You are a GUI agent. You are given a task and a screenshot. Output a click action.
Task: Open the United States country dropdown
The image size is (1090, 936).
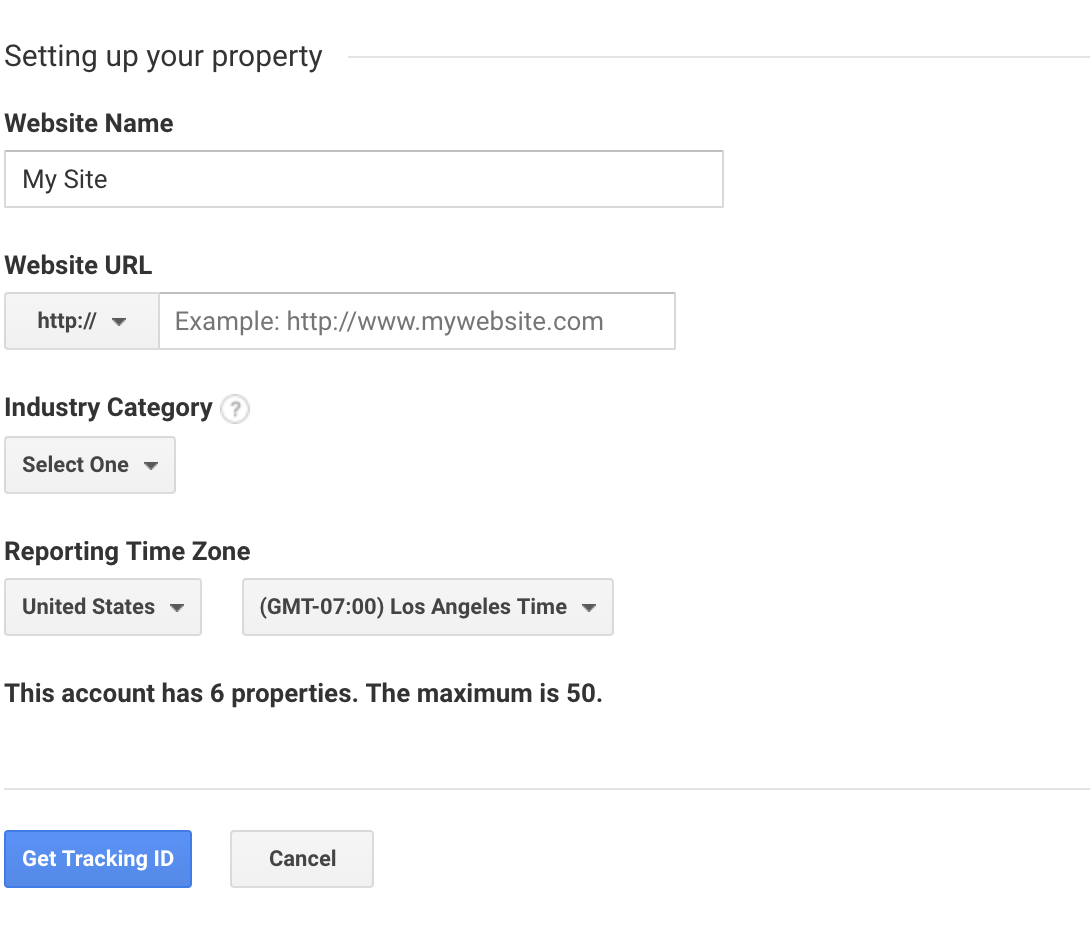click(x=102, y=607)
